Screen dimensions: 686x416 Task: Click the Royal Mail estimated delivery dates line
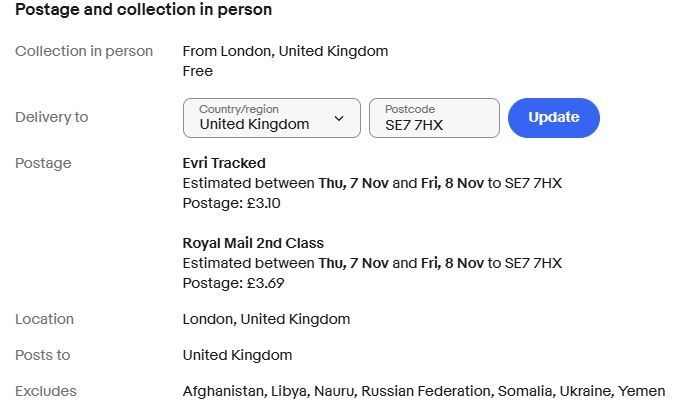coord(372,263)
